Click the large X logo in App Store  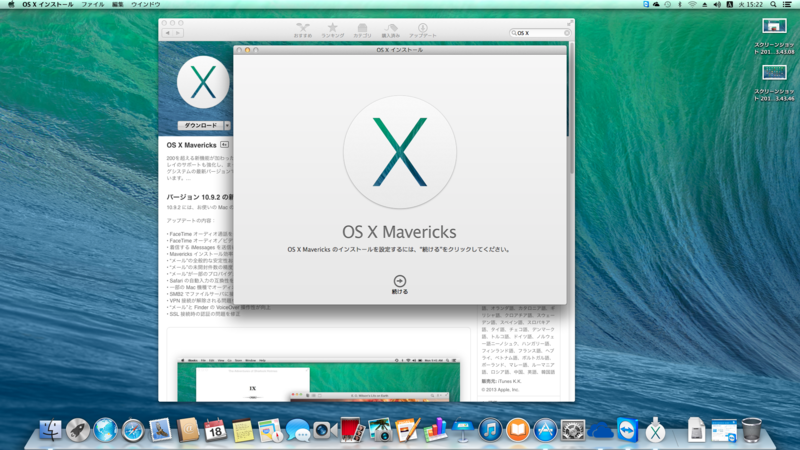coord(203,82)
